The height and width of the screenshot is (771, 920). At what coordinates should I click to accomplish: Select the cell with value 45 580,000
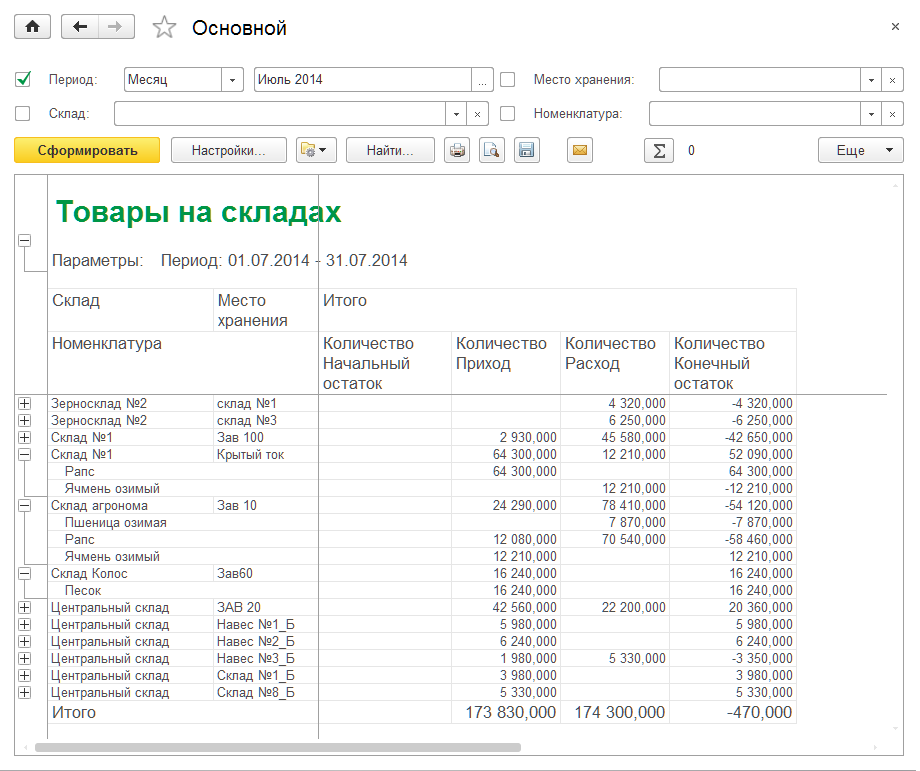615,438
